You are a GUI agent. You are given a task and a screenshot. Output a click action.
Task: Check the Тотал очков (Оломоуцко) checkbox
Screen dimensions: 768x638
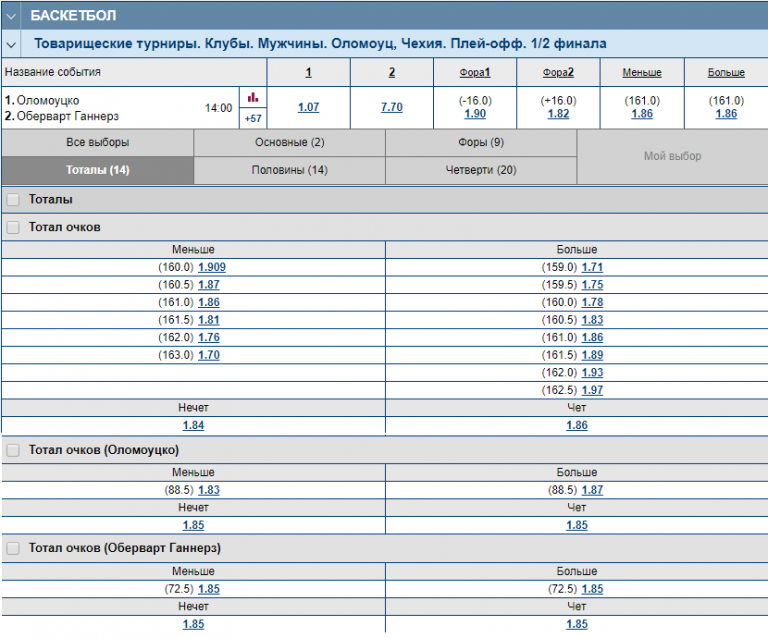click(x=13, y=451)
